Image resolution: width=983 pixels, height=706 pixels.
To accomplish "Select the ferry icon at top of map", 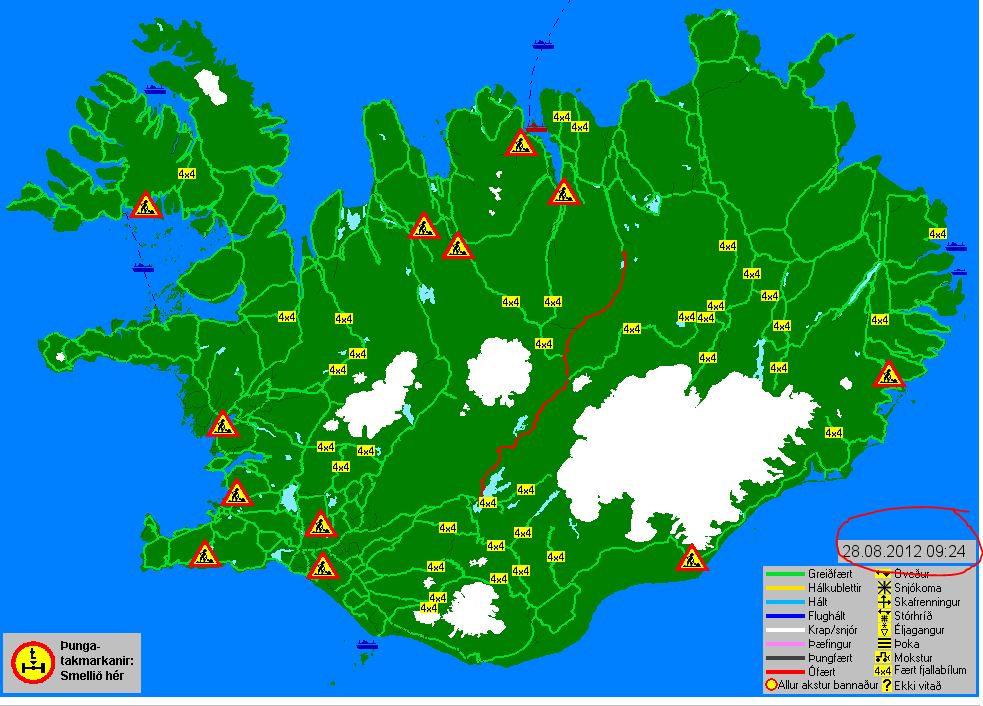I will coord(543,44).
